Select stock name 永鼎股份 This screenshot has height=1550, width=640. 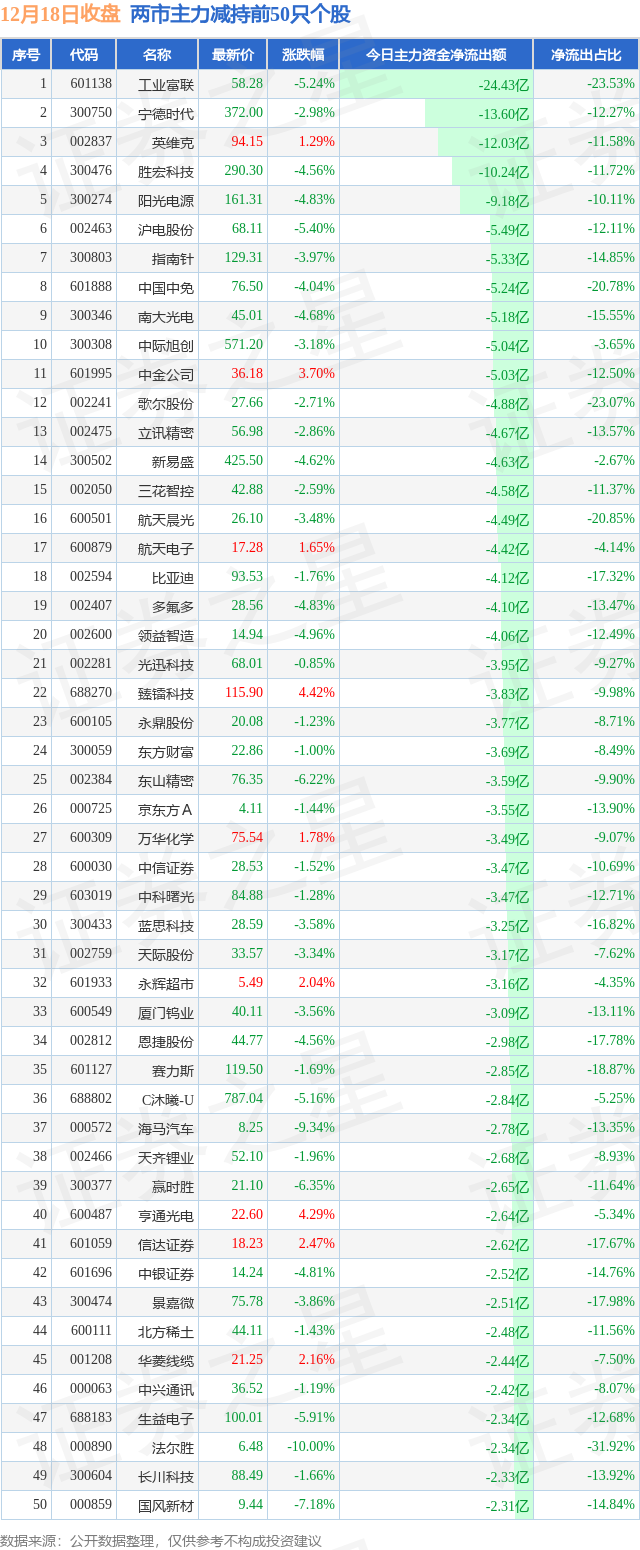pos(166,722)
